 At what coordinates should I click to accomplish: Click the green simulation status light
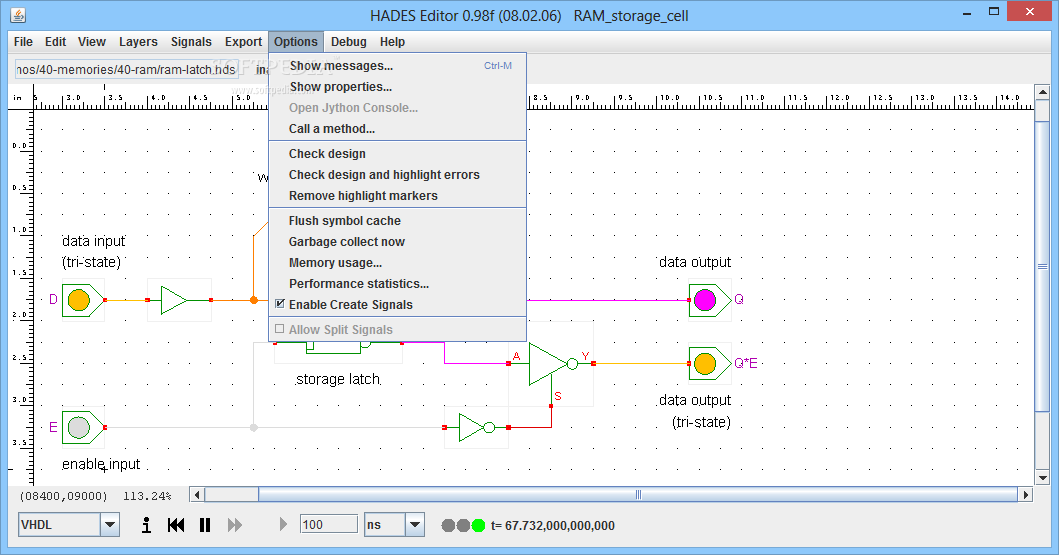tap(478, 525)
